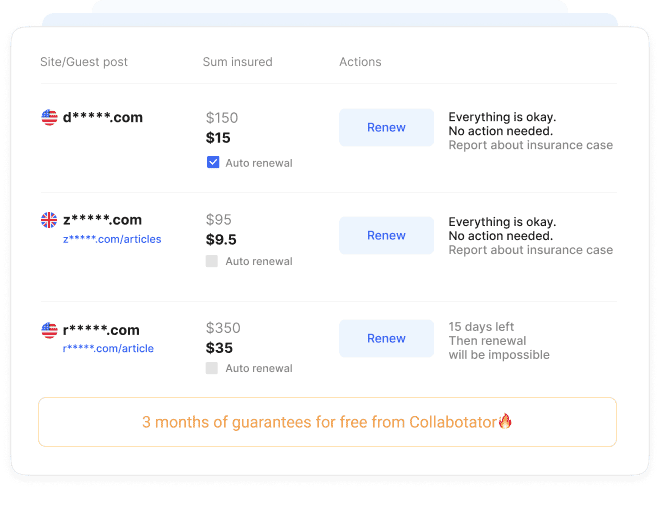Screen dimensions: 660x523
Task: Click the US flag icon beside r*****.com
Action: coord(49,330)
